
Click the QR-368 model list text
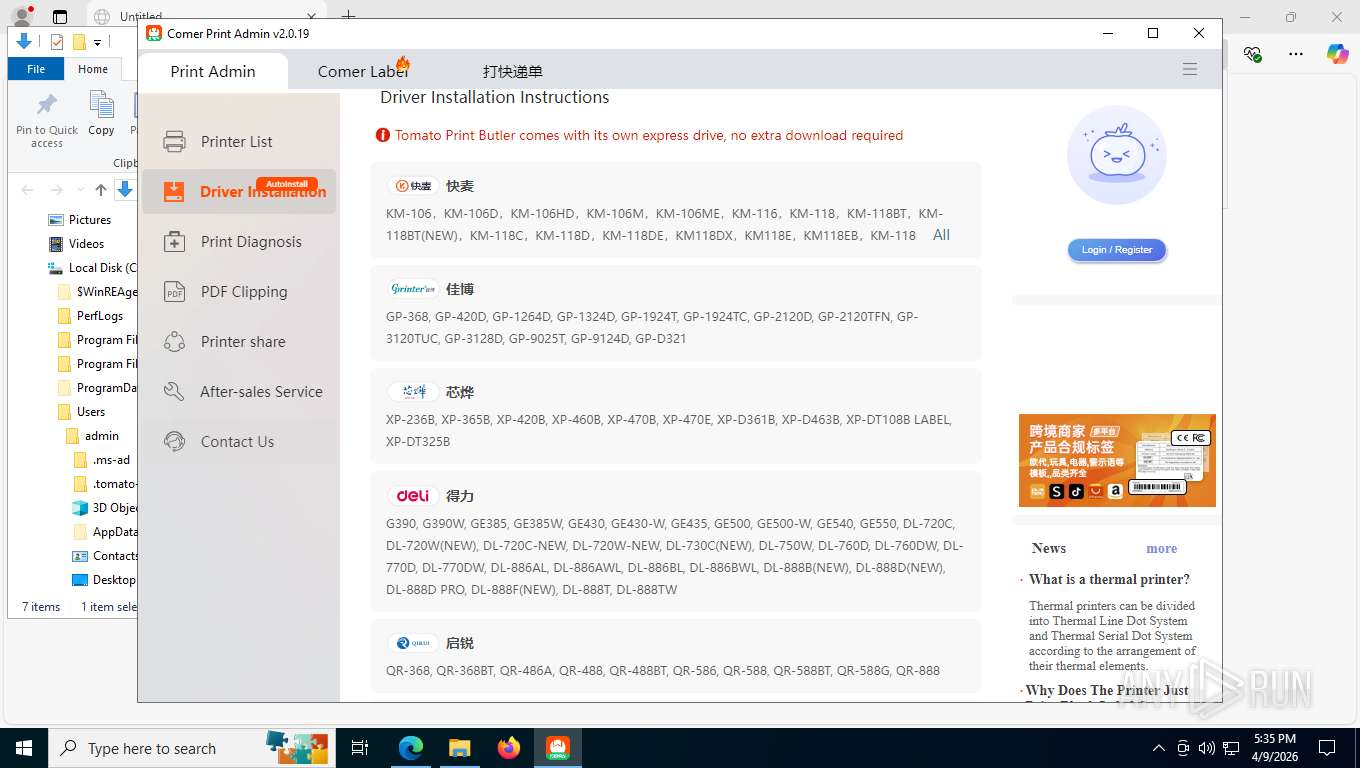point(663,671)
